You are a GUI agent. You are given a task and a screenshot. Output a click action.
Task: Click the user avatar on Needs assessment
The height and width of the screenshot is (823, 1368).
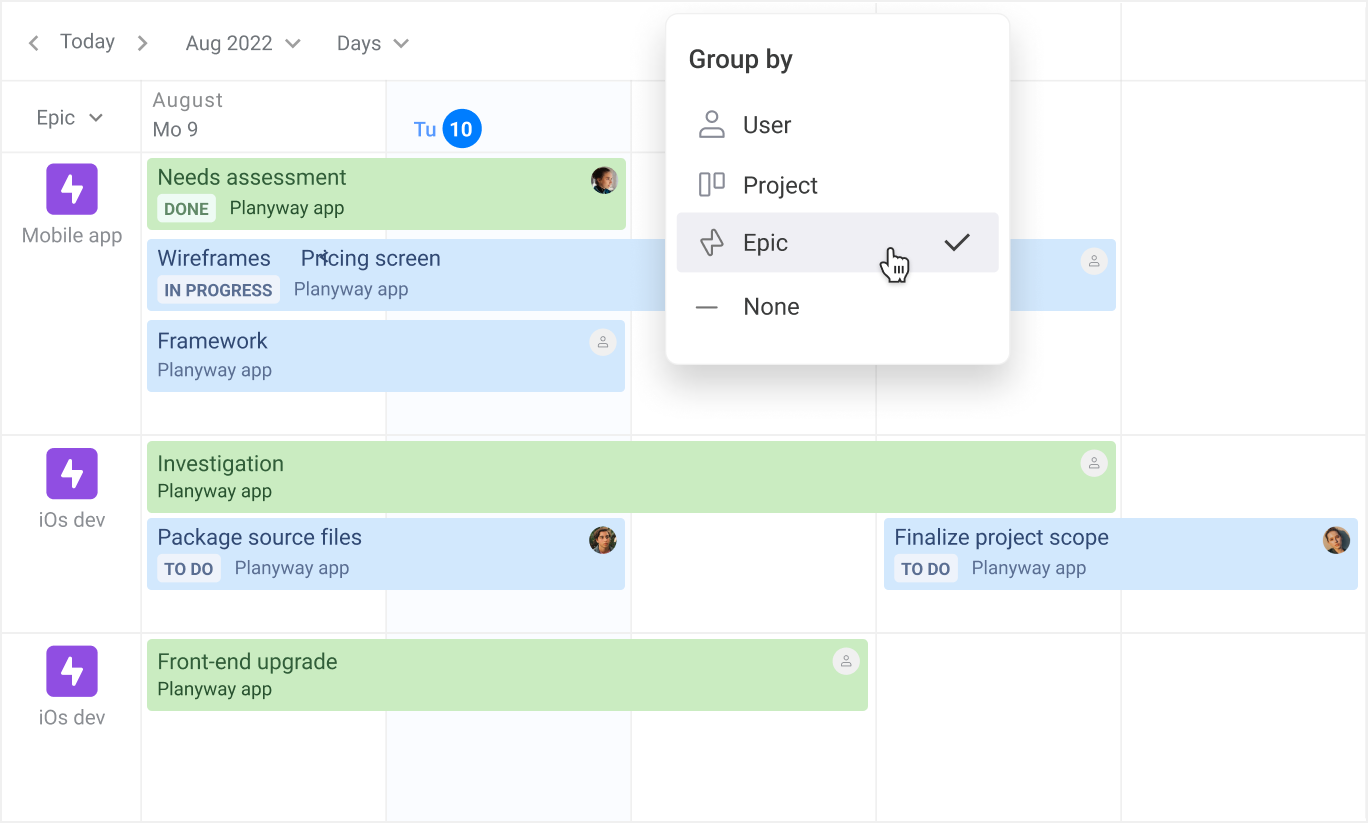tap(604, 180)
